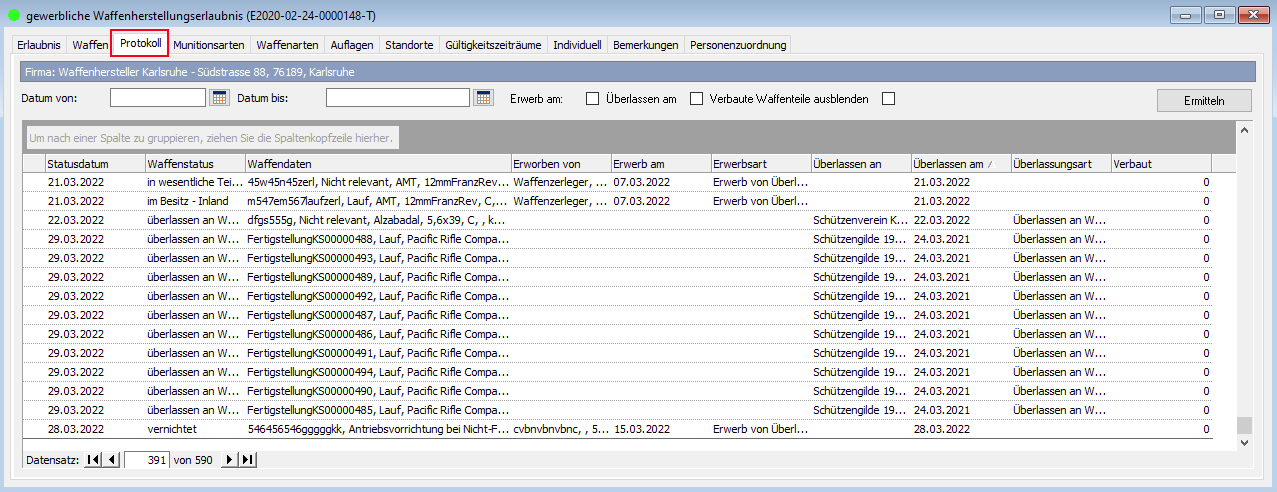Screen dimensions: 1277x492
Task: Go to the previous record
Action: (x=112, y=460)
